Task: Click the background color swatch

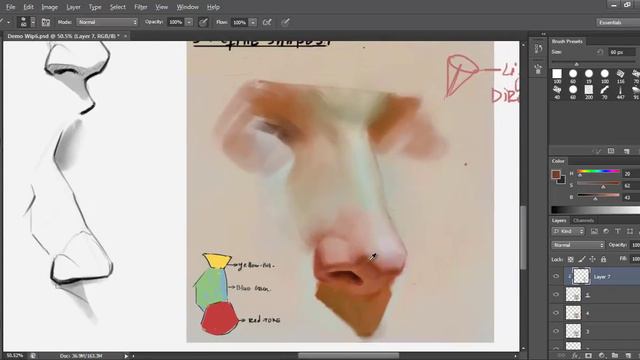Action: point(562,180)
